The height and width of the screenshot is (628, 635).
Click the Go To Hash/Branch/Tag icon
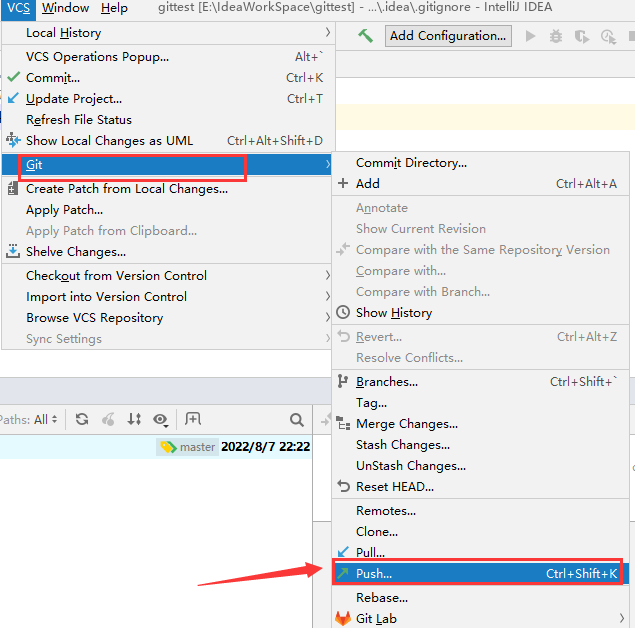[193, 419]
